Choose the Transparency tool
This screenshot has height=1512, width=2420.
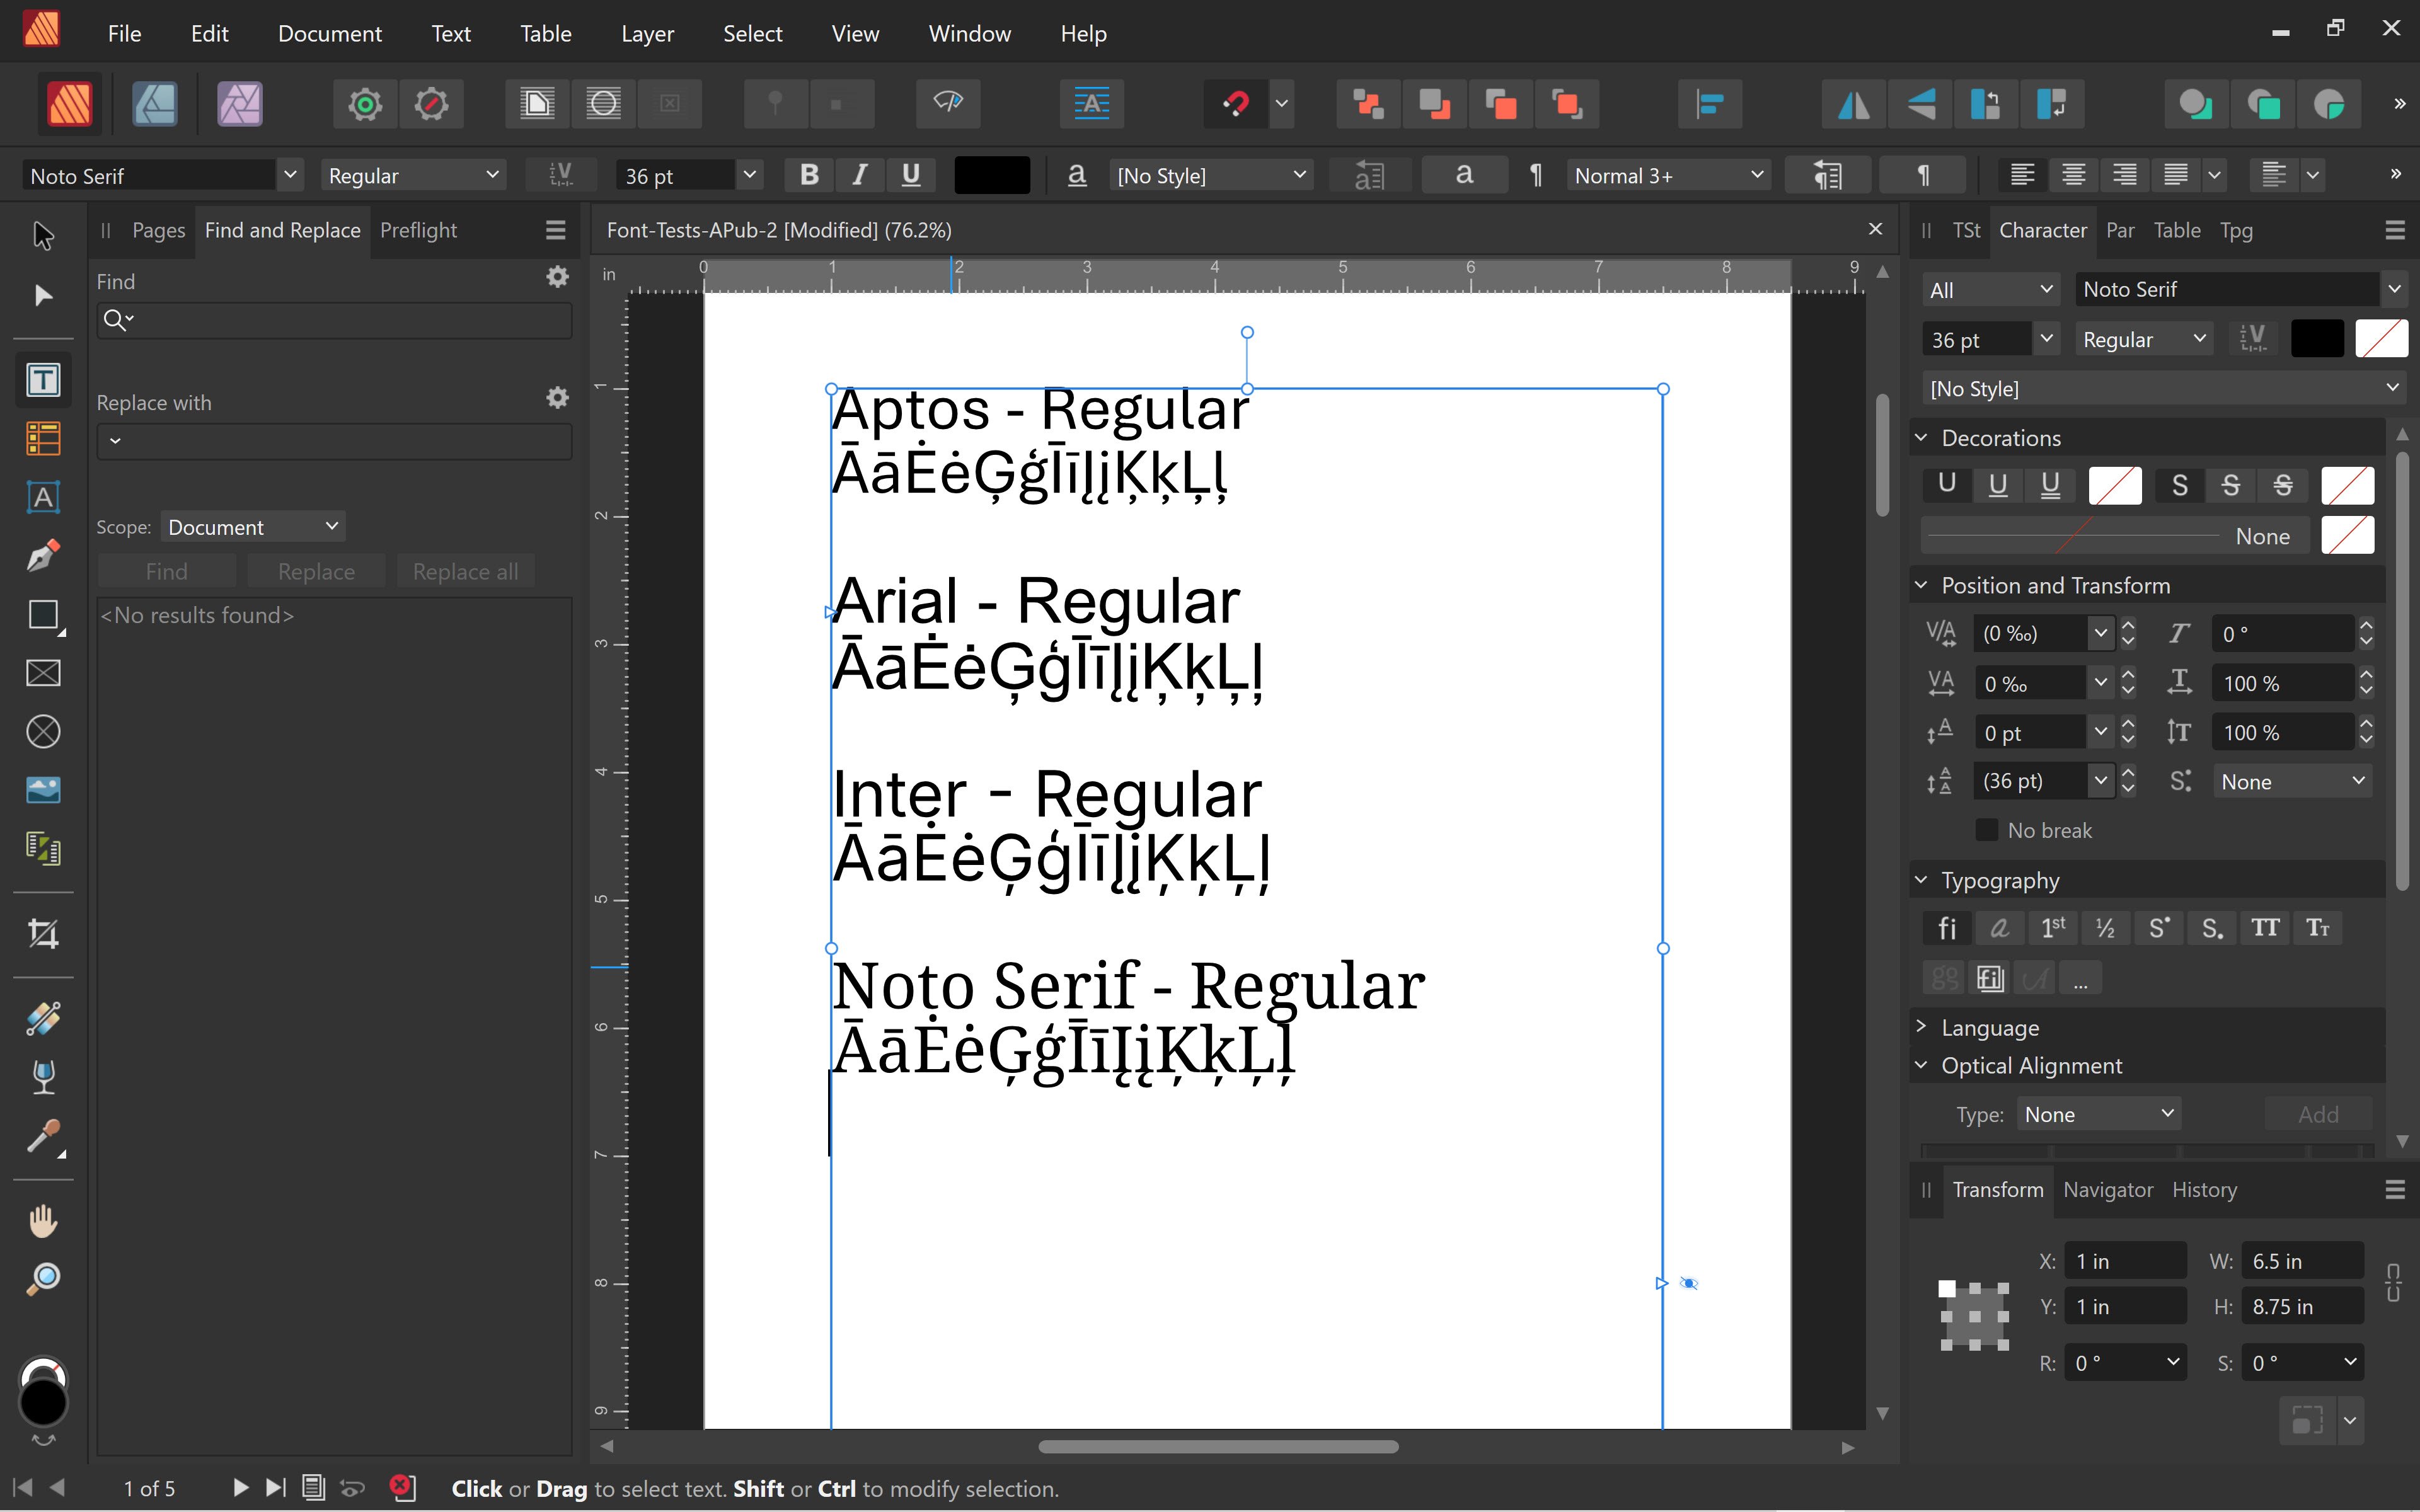[43, 1078]
